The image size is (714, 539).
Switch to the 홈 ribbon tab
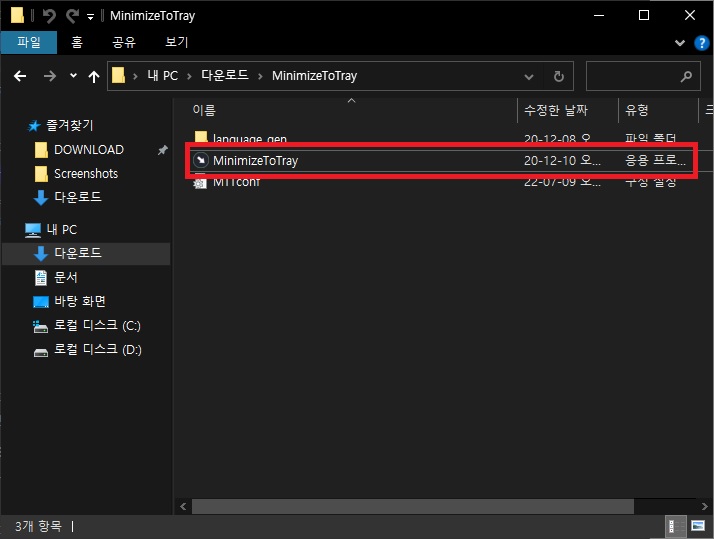pos(76,42)
